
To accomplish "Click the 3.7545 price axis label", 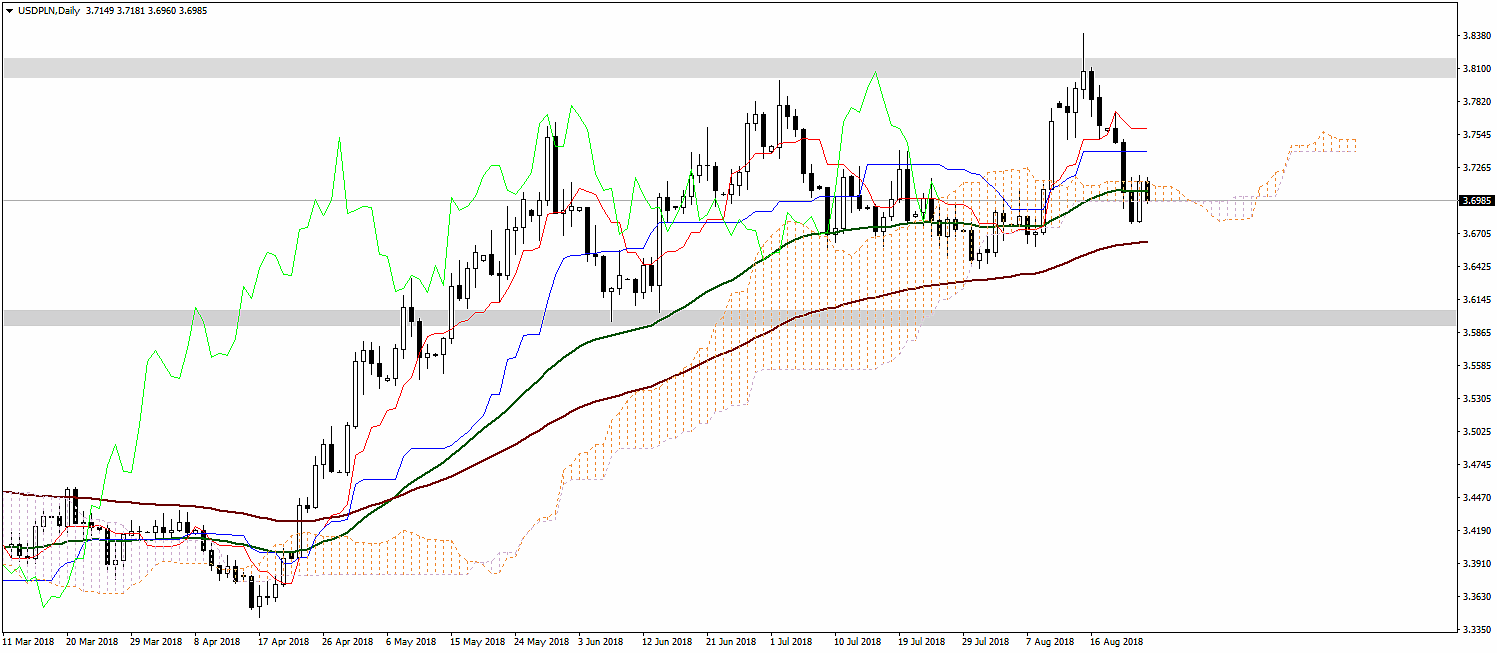I will pyautogui.click(x=1476, y=134).
